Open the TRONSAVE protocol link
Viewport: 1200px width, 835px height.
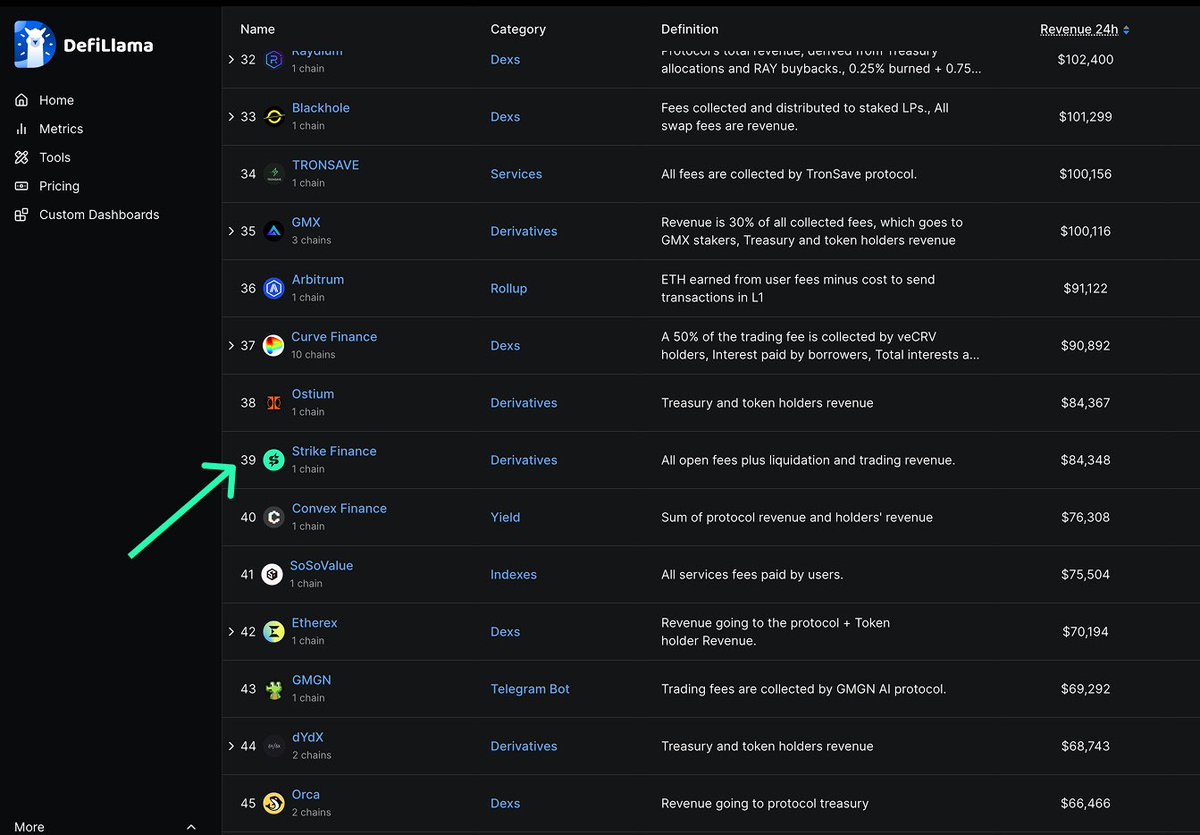click(325, 165)
